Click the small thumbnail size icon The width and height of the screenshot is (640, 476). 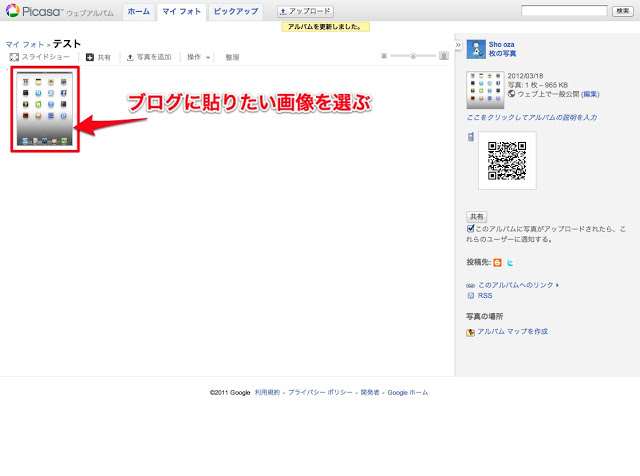coord(384,57)
